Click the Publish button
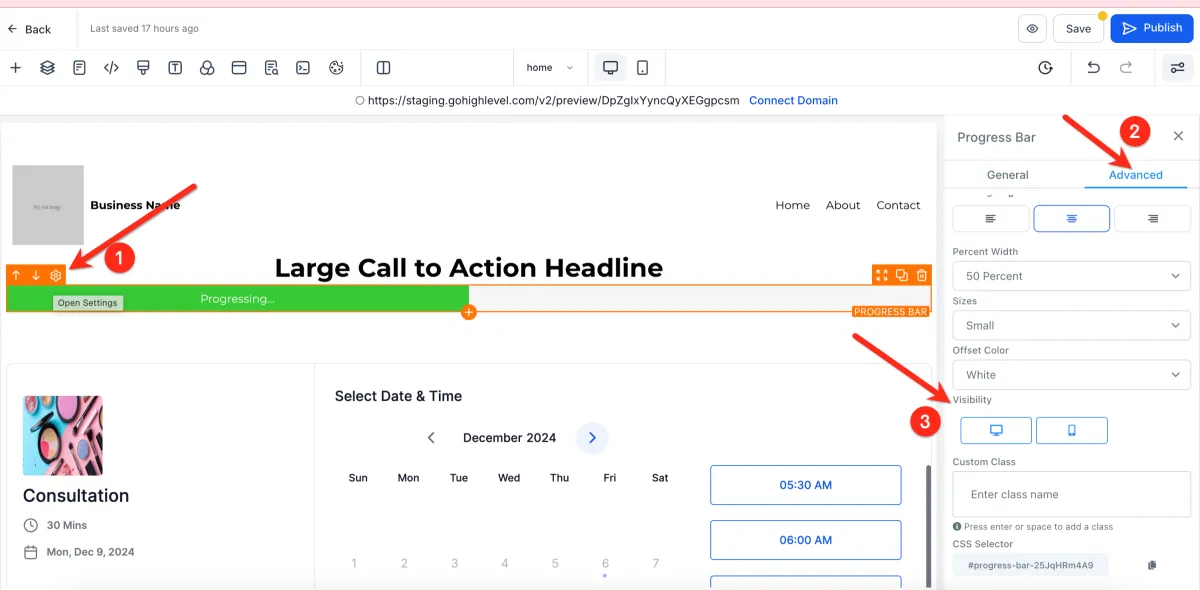 point(1152,28)
